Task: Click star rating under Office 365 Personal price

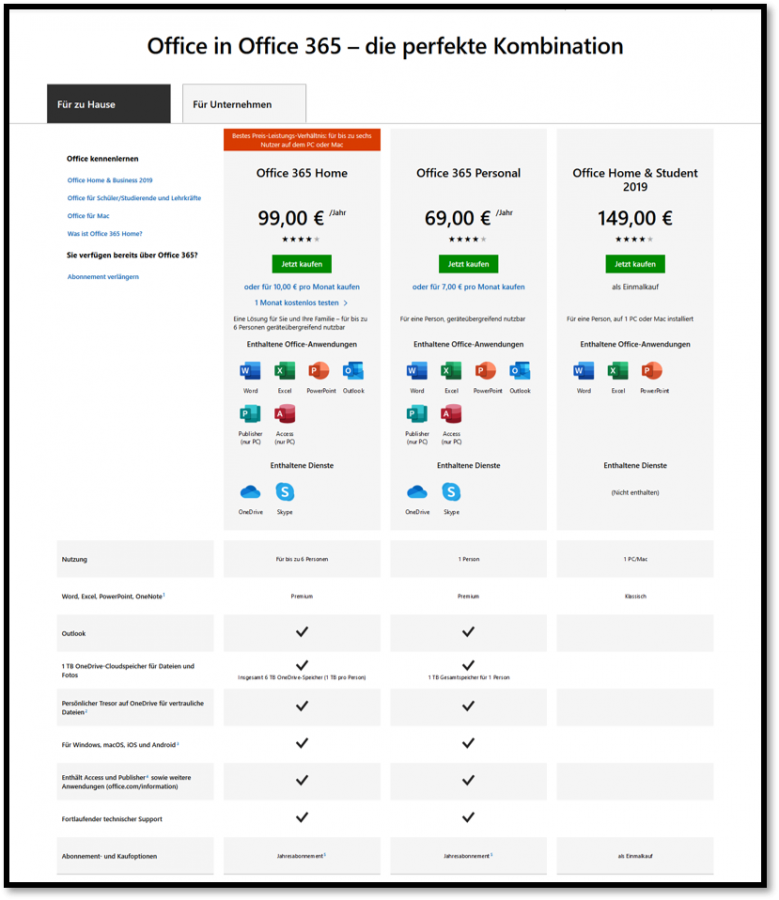Action: (467, 239)
